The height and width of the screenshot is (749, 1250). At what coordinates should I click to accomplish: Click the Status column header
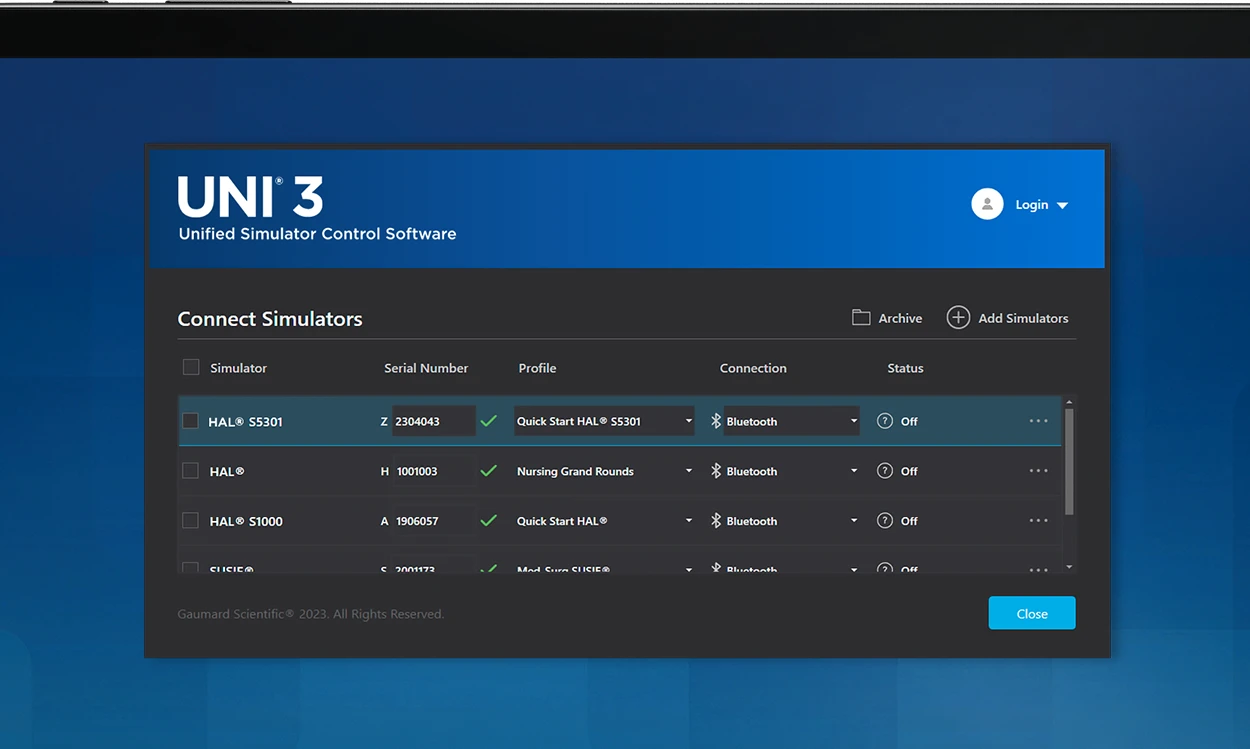pos(905,368)
